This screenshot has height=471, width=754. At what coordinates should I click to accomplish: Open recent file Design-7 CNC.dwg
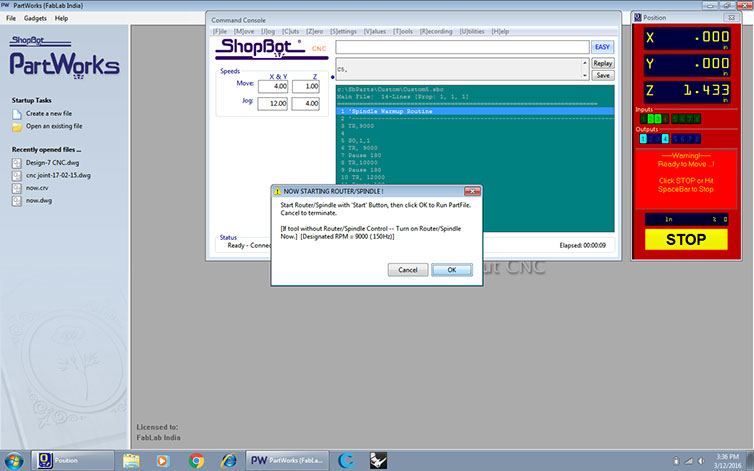52,163
